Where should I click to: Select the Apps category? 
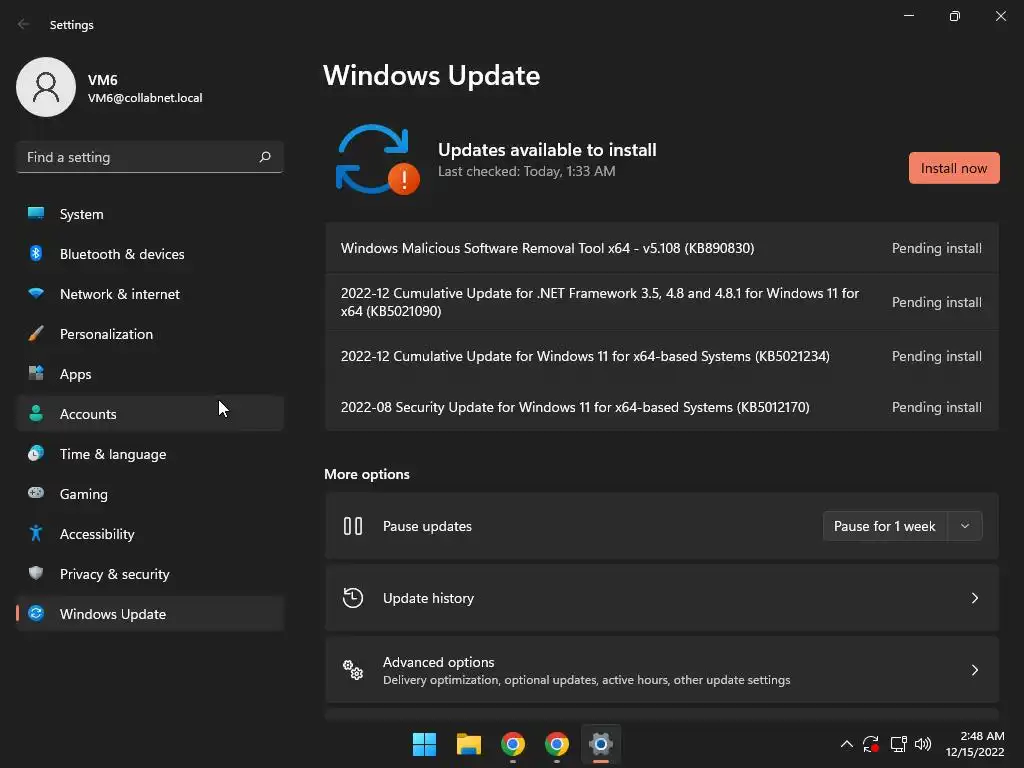click(x=150, y=373)
